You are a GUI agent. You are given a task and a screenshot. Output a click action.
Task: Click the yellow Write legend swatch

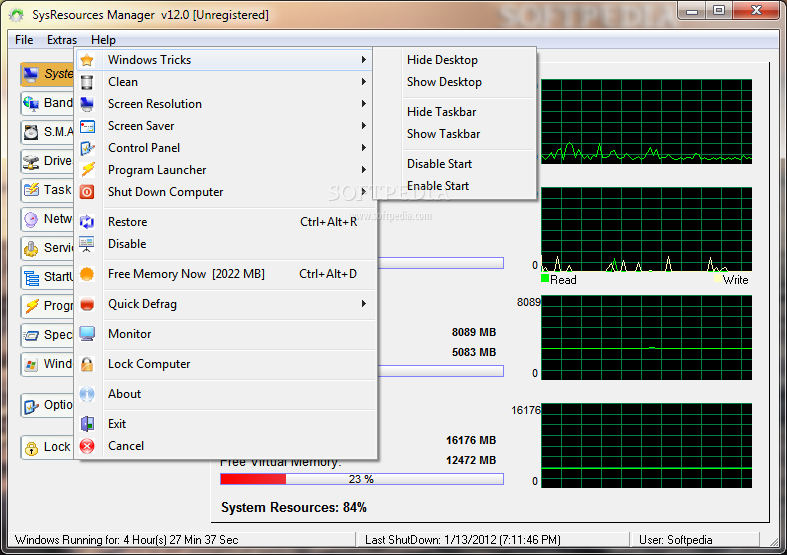click(x=718, y=279)
